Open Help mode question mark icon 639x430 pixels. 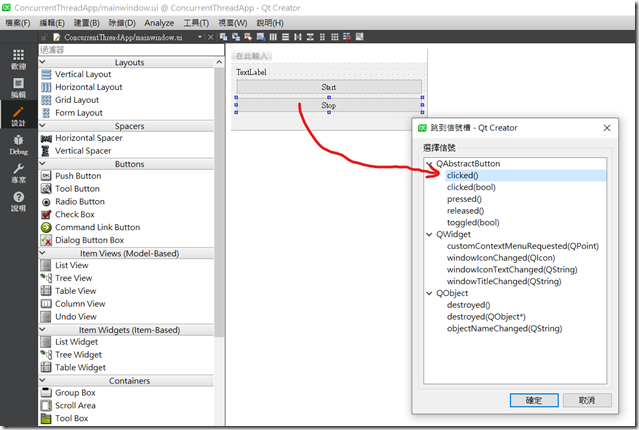click(18, 202)
